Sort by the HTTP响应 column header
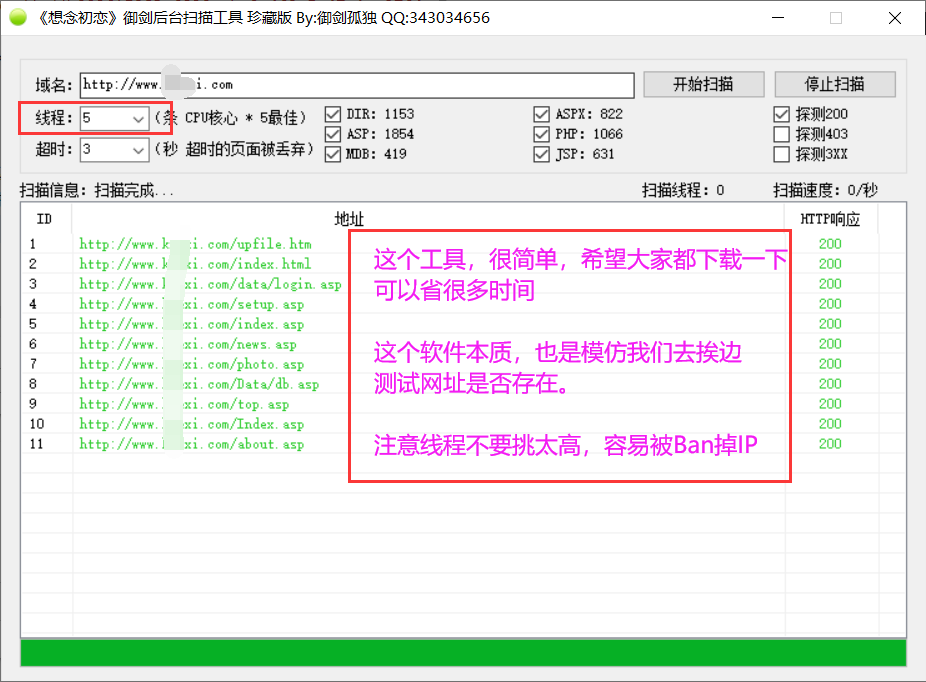Screen dimensions: 926x682 (830, 219)
